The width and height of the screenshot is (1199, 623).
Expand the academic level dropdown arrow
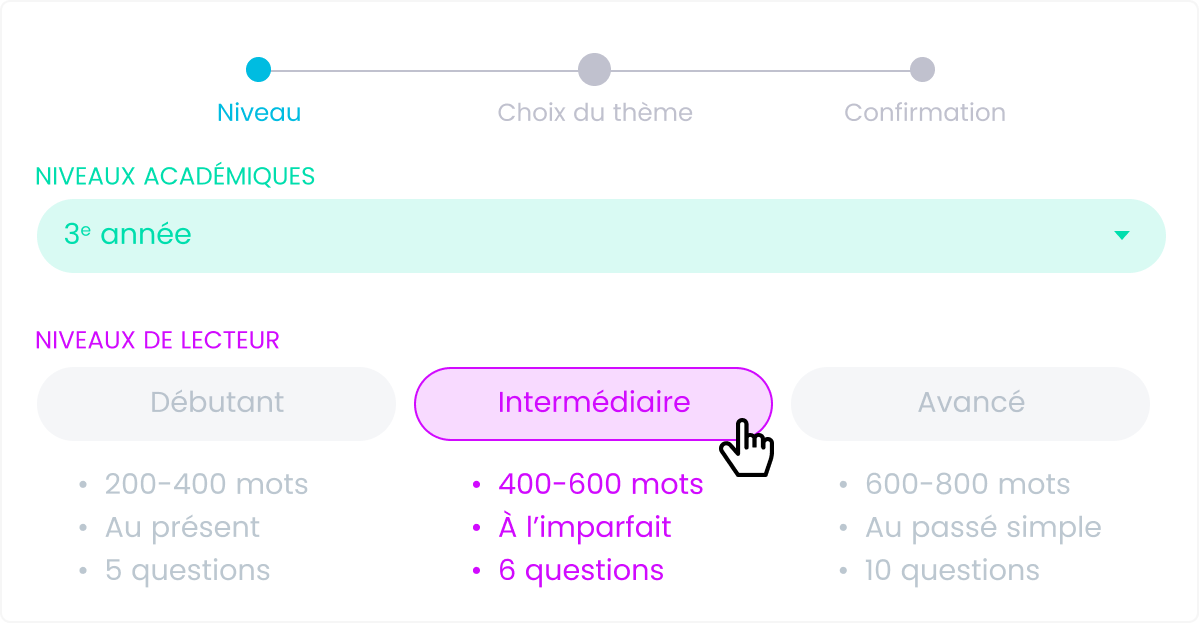click(x=1121, y=235)
